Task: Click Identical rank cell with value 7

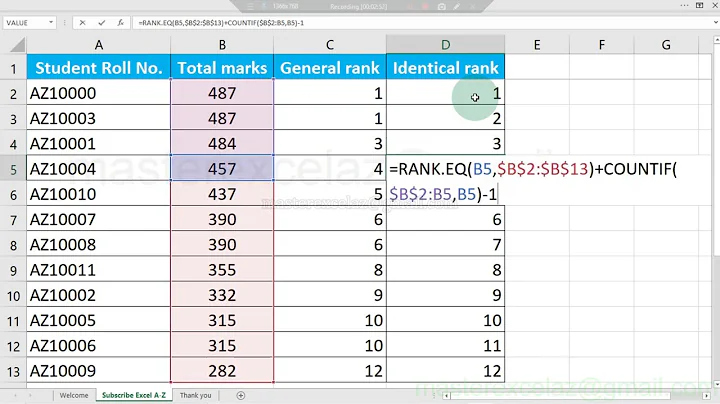Action: 445,245
